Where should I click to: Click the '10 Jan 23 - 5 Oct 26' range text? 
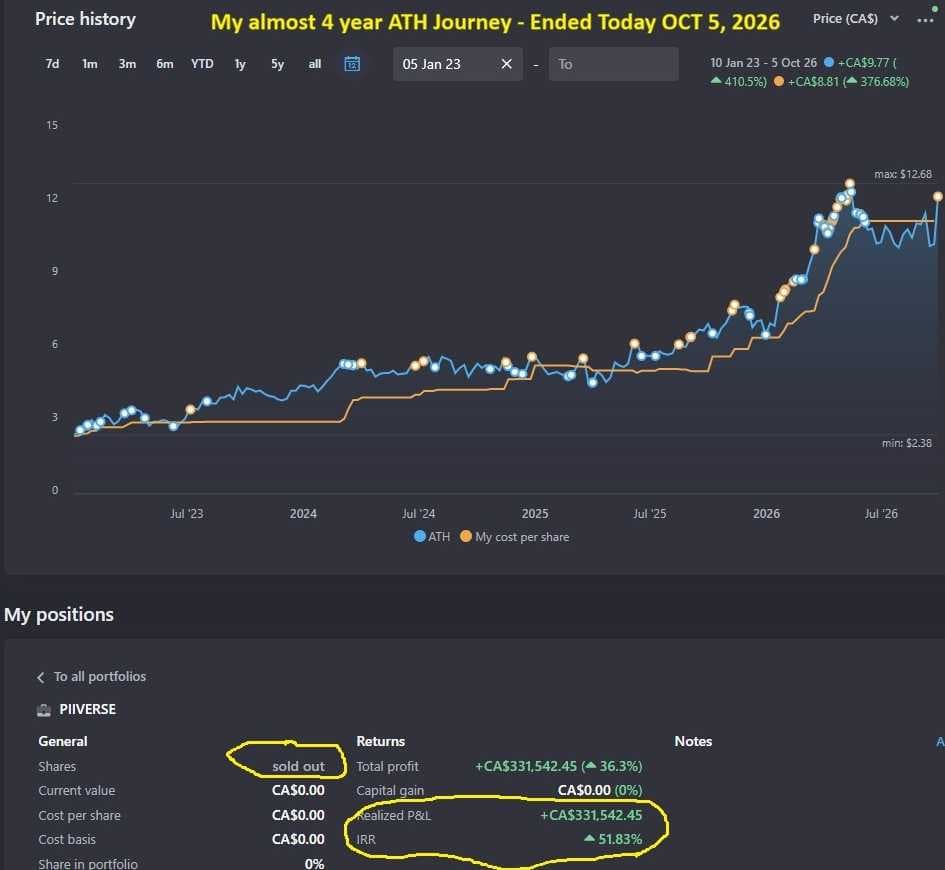coord(763,63)
